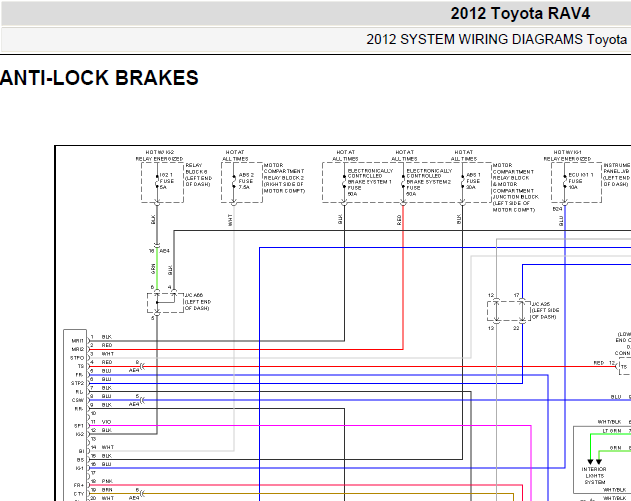Screen dimensions: 631x501
Task: Click the 'MRI1' terminal label
Action: pos(78,341)
